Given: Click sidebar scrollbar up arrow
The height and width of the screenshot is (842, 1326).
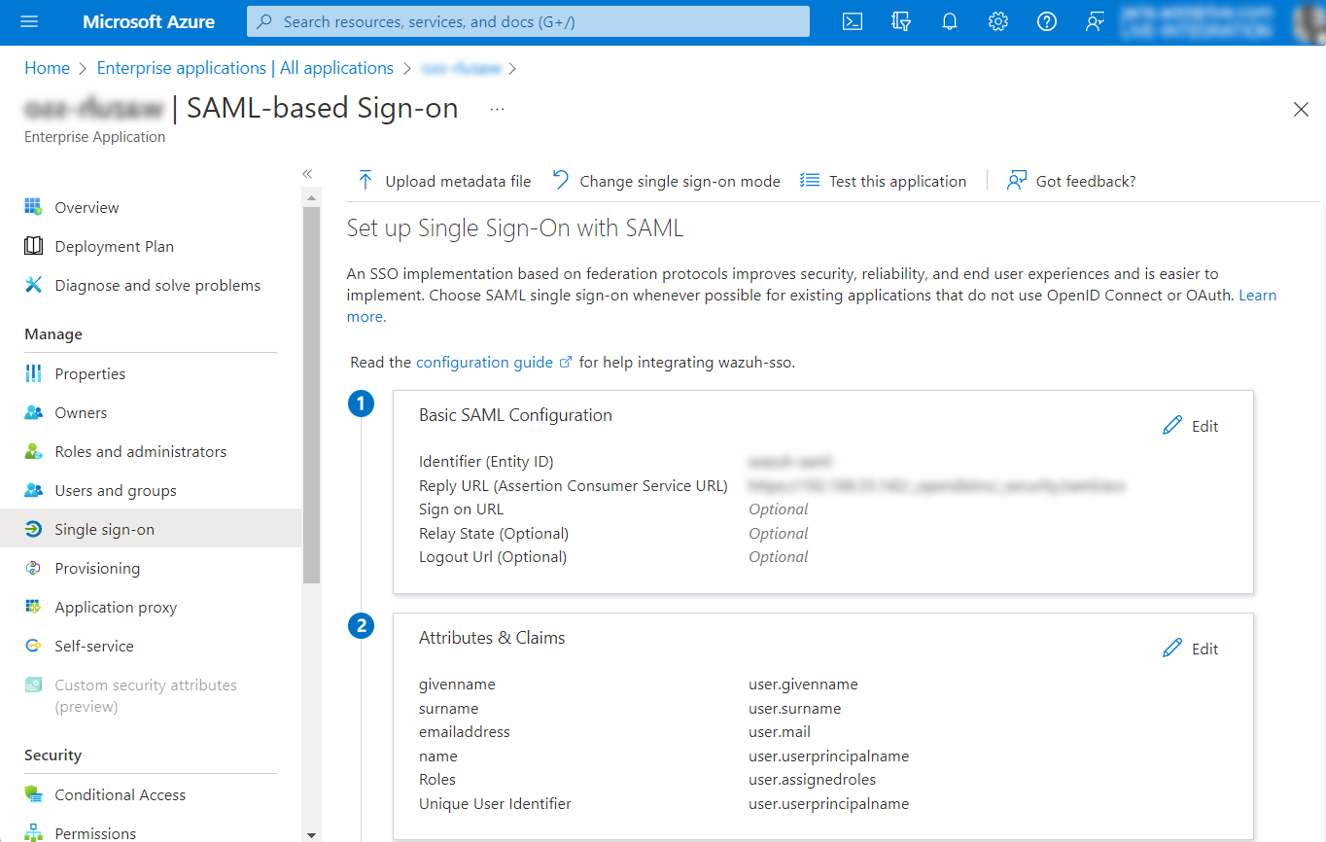Looking at the screenshot, I should 311,197.
